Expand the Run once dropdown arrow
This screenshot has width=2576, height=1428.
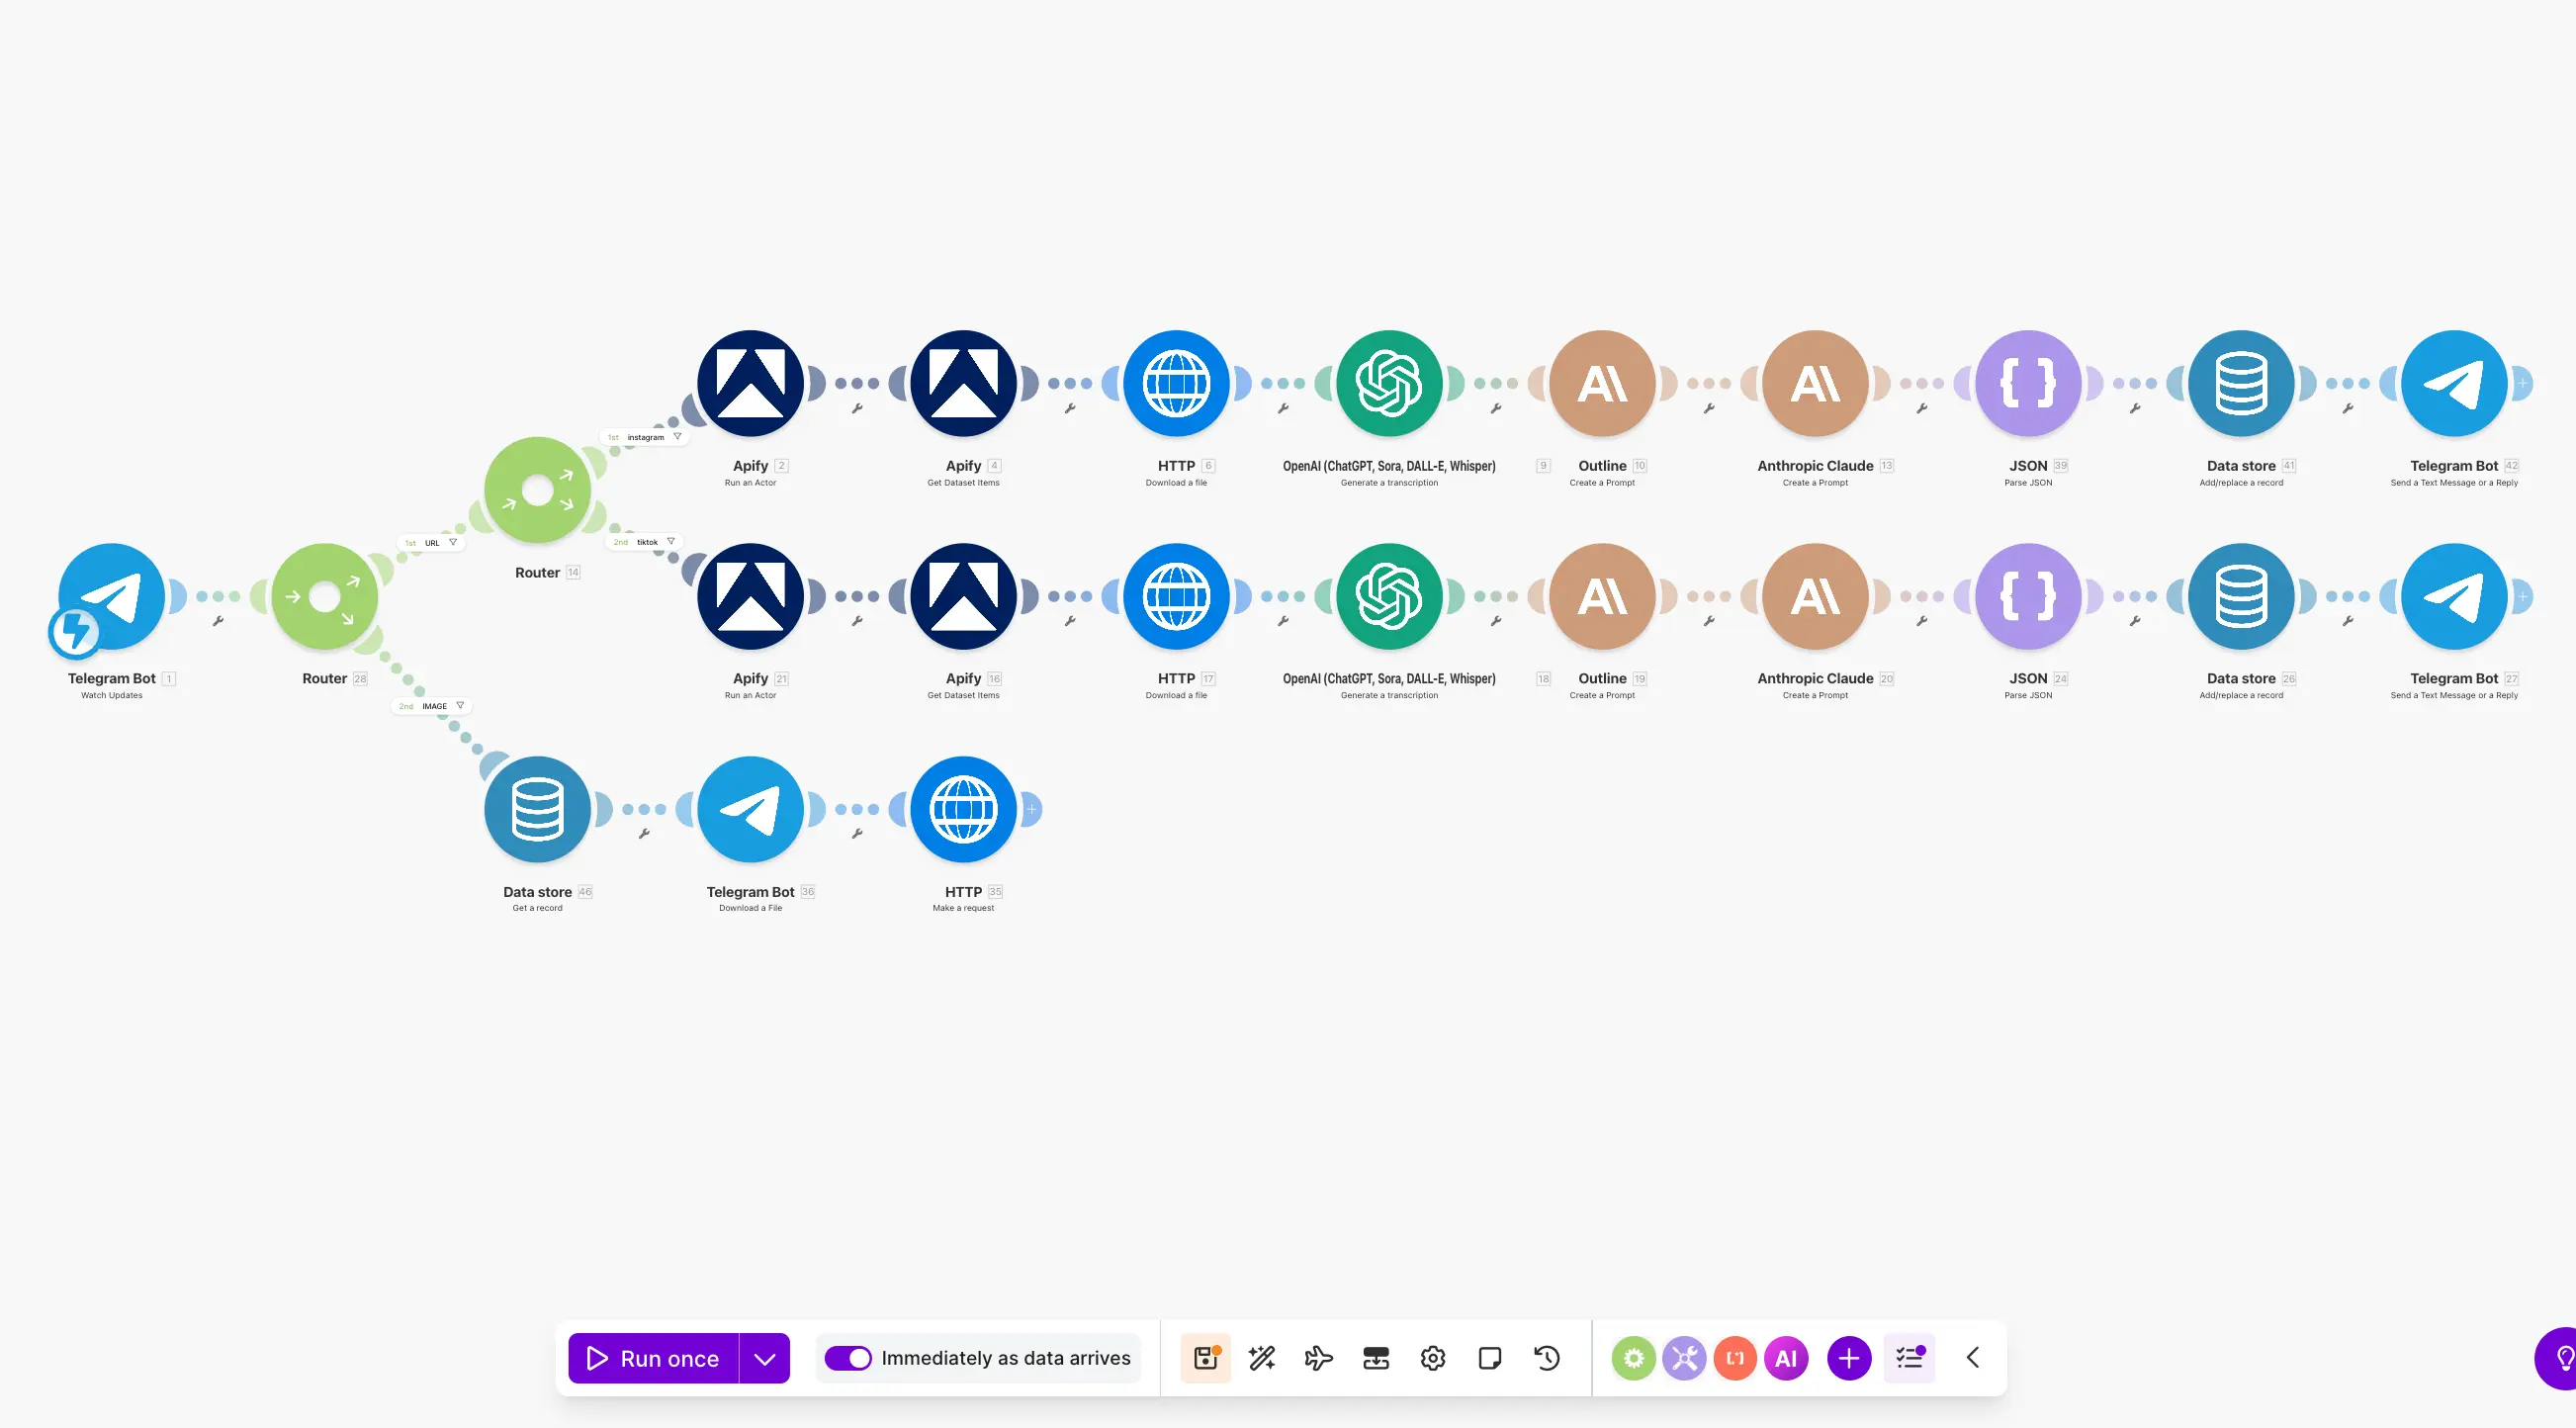coord(765,1358)
